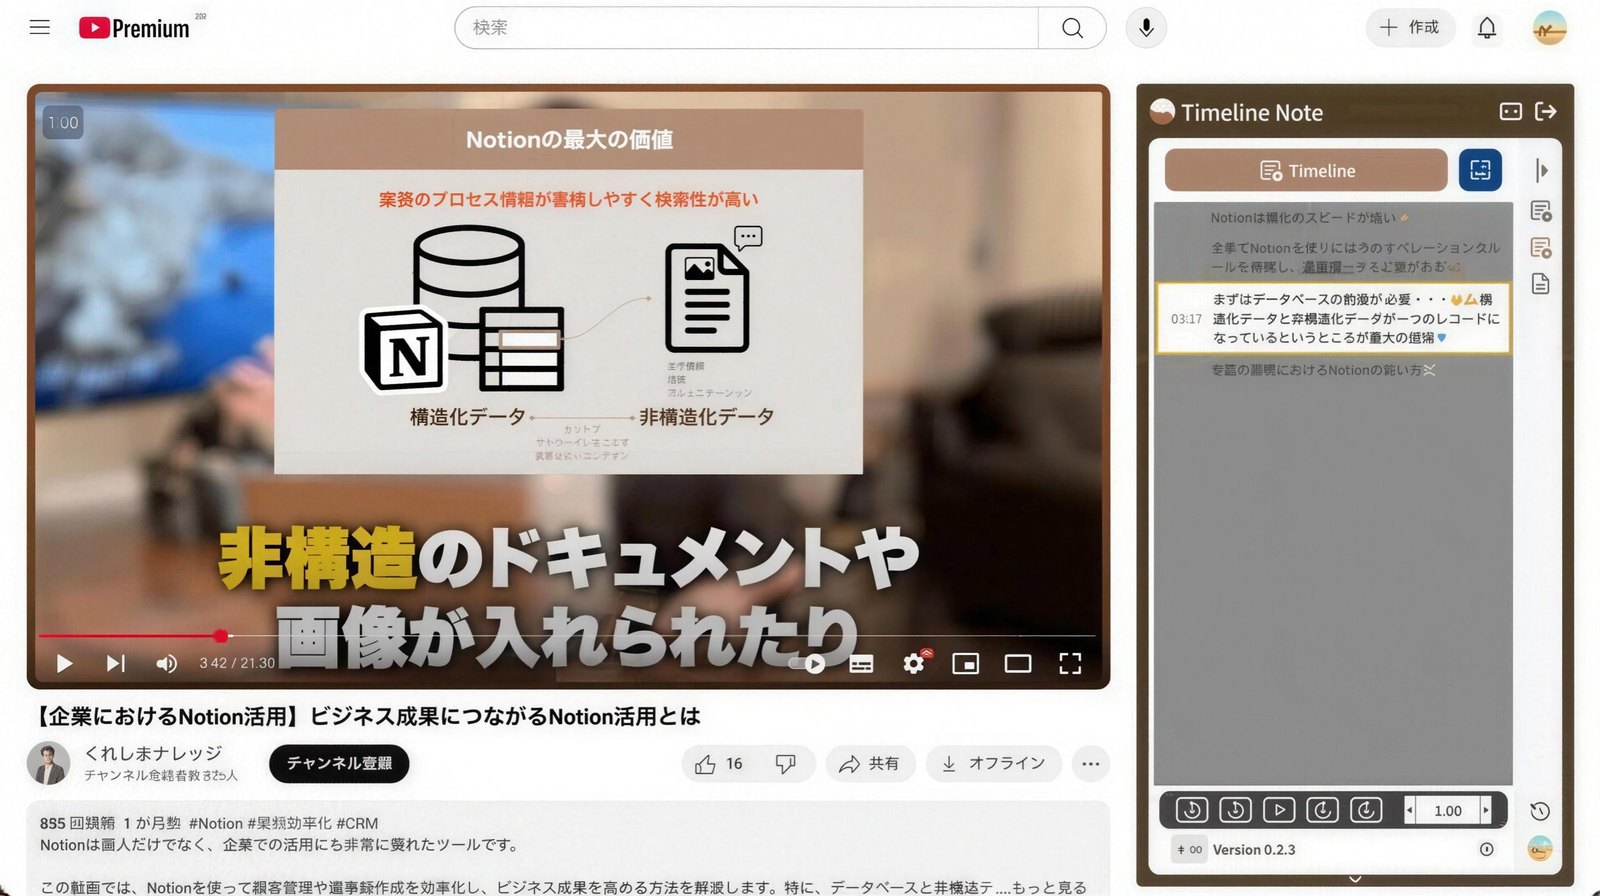Play the video with the player play button

pos(64,663)
